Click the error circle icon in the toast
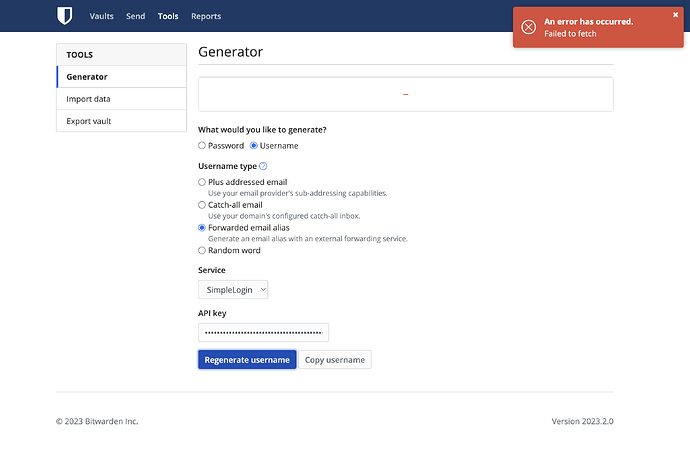Viewport: 690px width, 465px height. tap(529, 27)
